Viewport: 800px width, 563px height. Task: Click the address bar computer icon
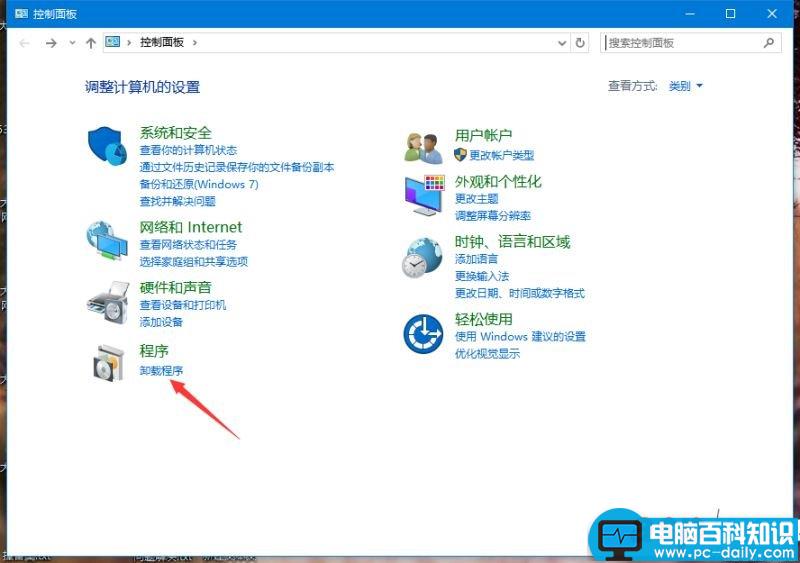(x=112, y=42)
